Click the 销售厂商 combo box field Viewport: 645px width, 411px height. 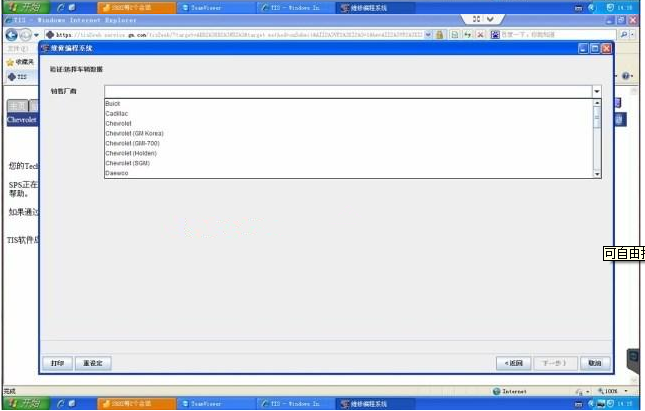(x=348, y=91)
